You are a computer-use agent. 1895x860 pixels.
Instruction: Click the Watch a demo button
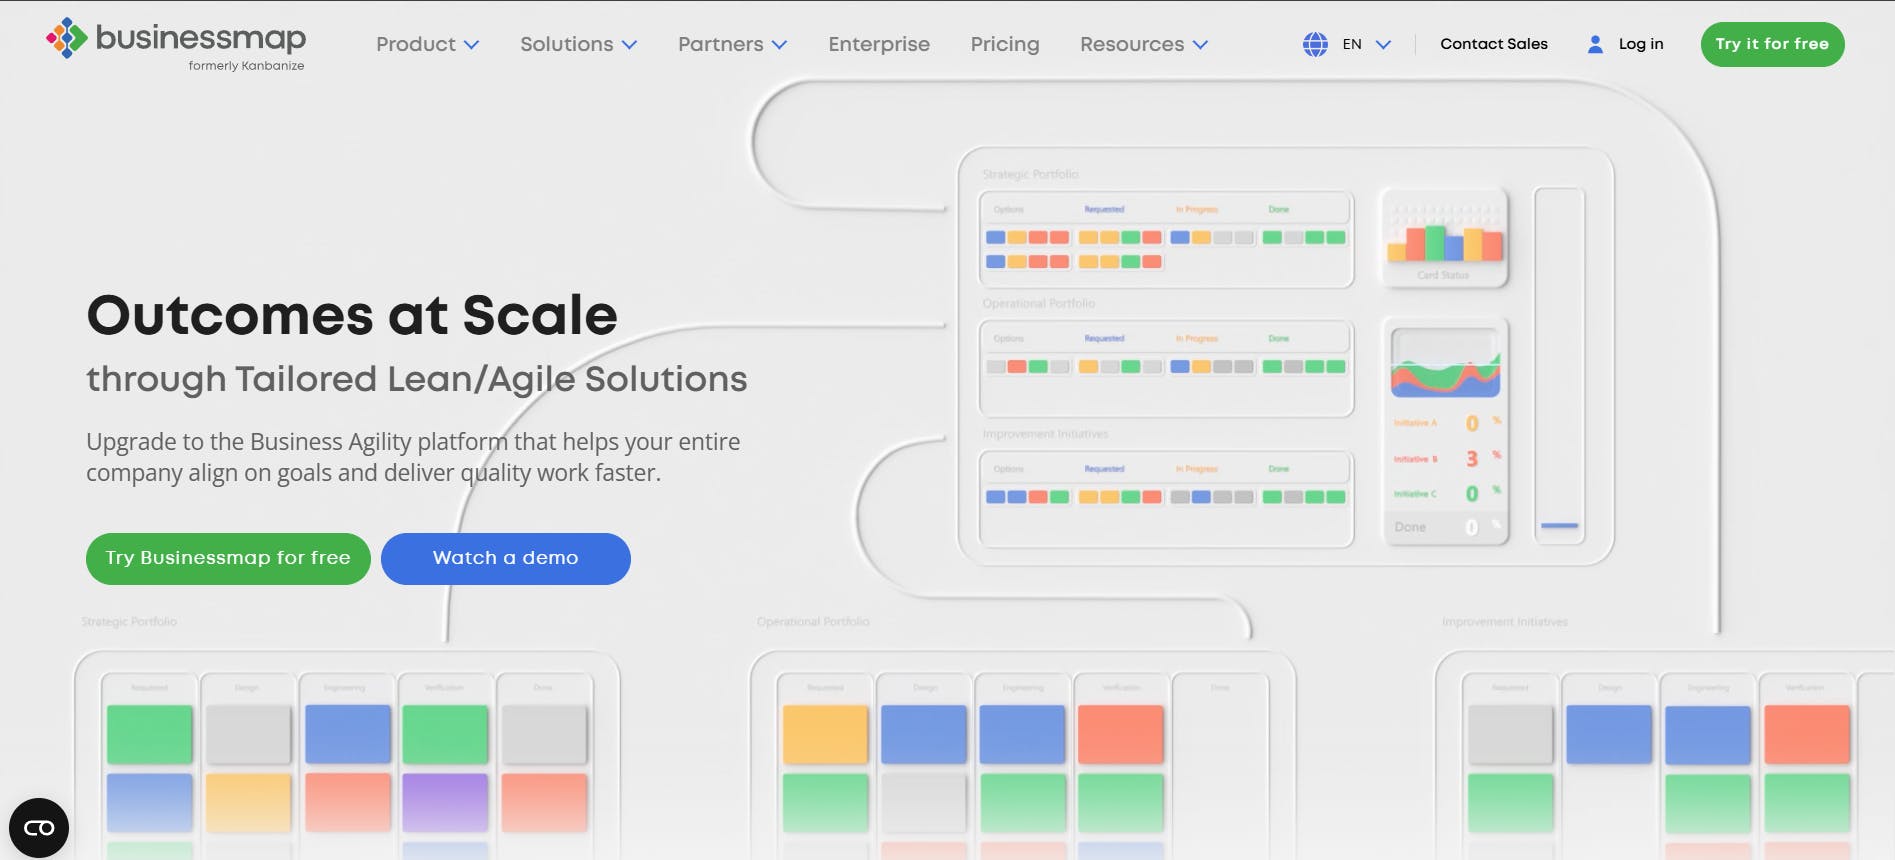[x=505, y=558]
